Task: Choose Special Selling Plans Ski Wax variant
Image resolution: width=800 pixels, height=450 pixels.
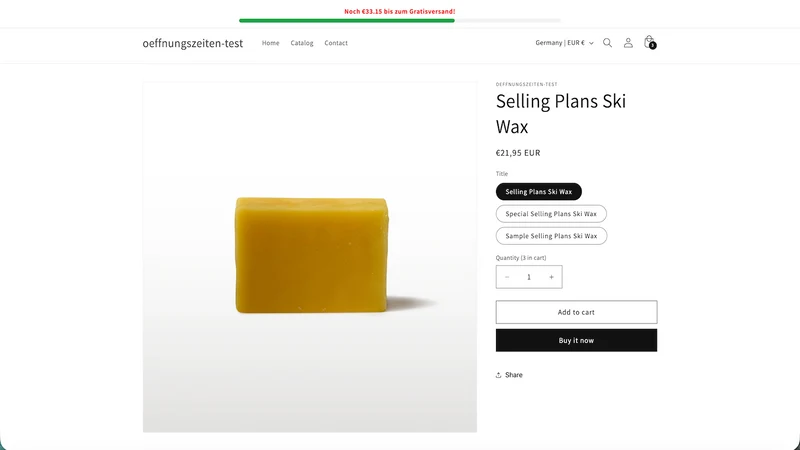Action: click(551, 214)
